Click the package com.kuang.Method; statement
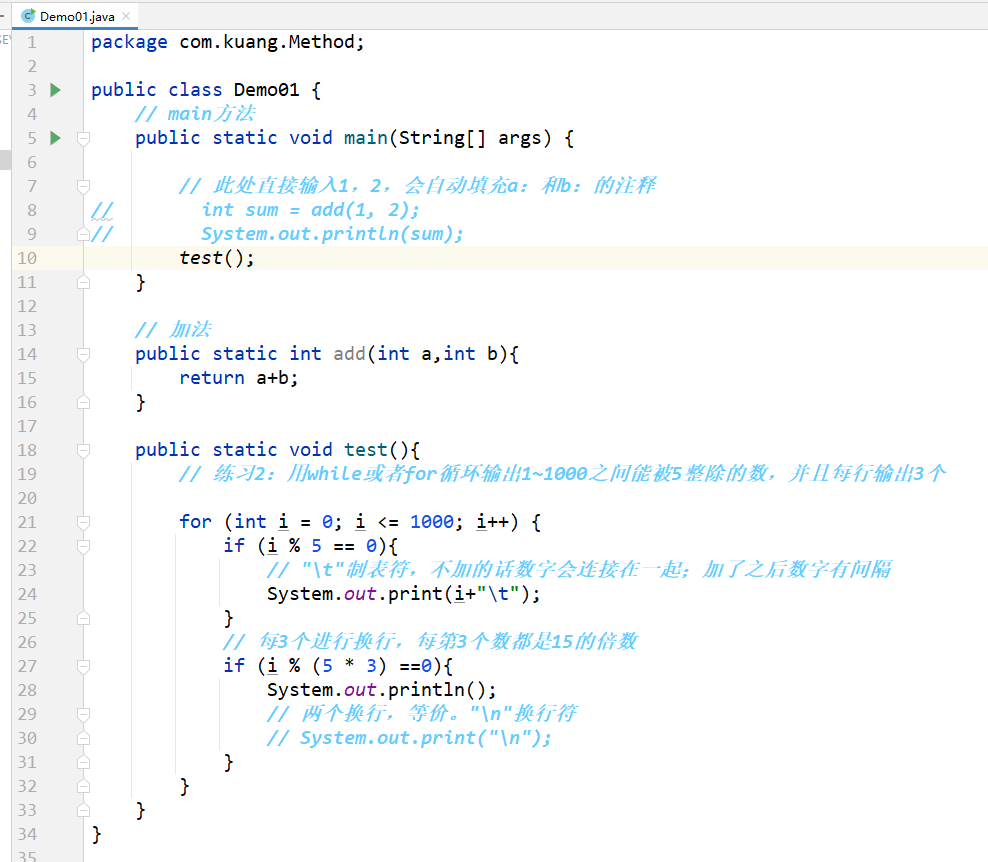 click(227, 42)
